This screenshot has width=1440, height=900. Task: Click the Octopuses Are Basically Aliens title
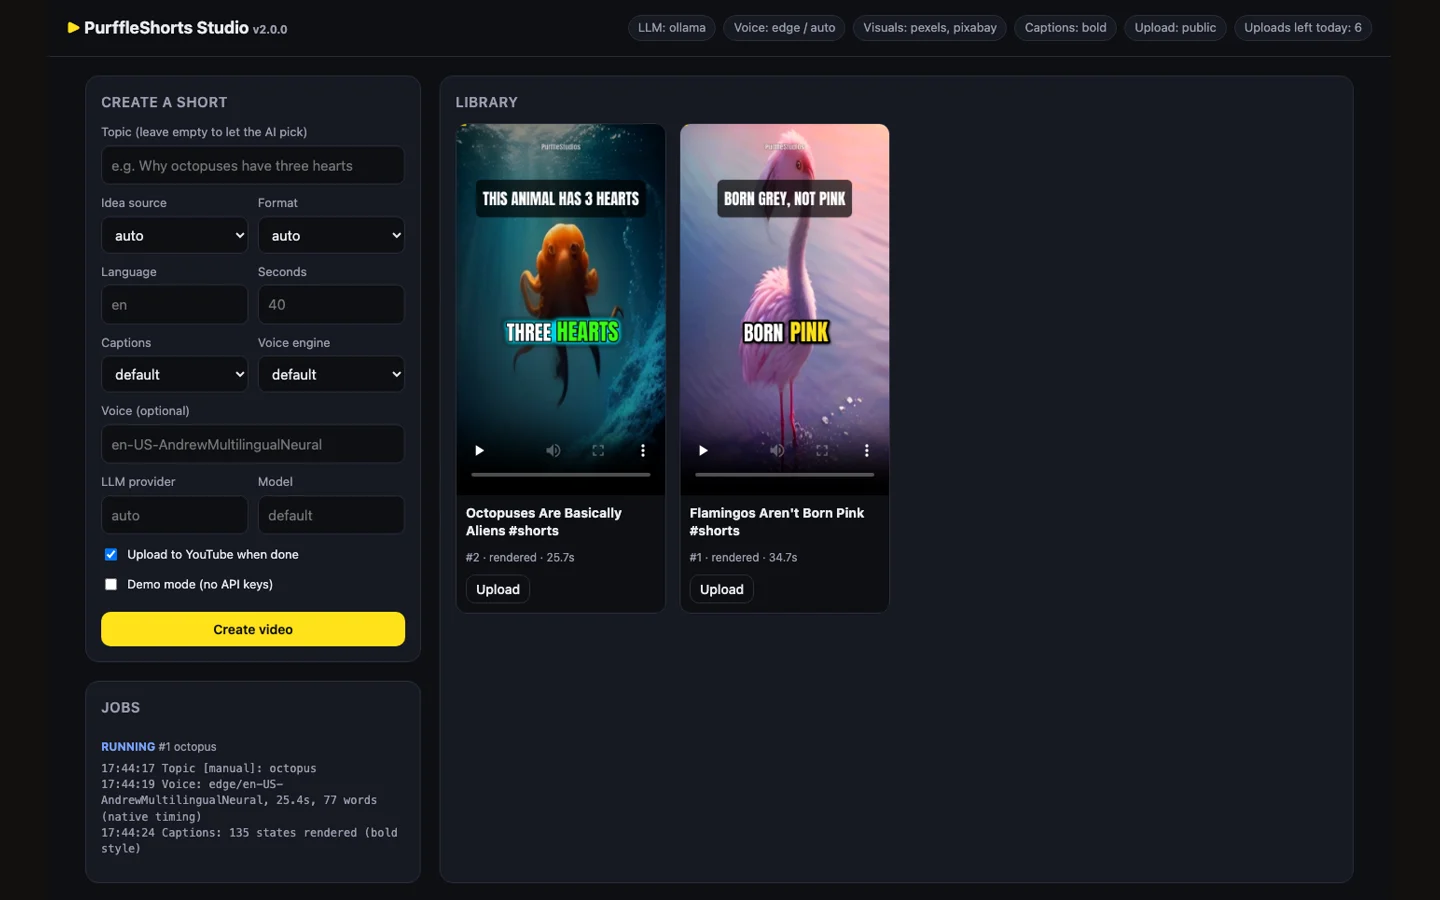pyautogui.click(x=544, y=522)
